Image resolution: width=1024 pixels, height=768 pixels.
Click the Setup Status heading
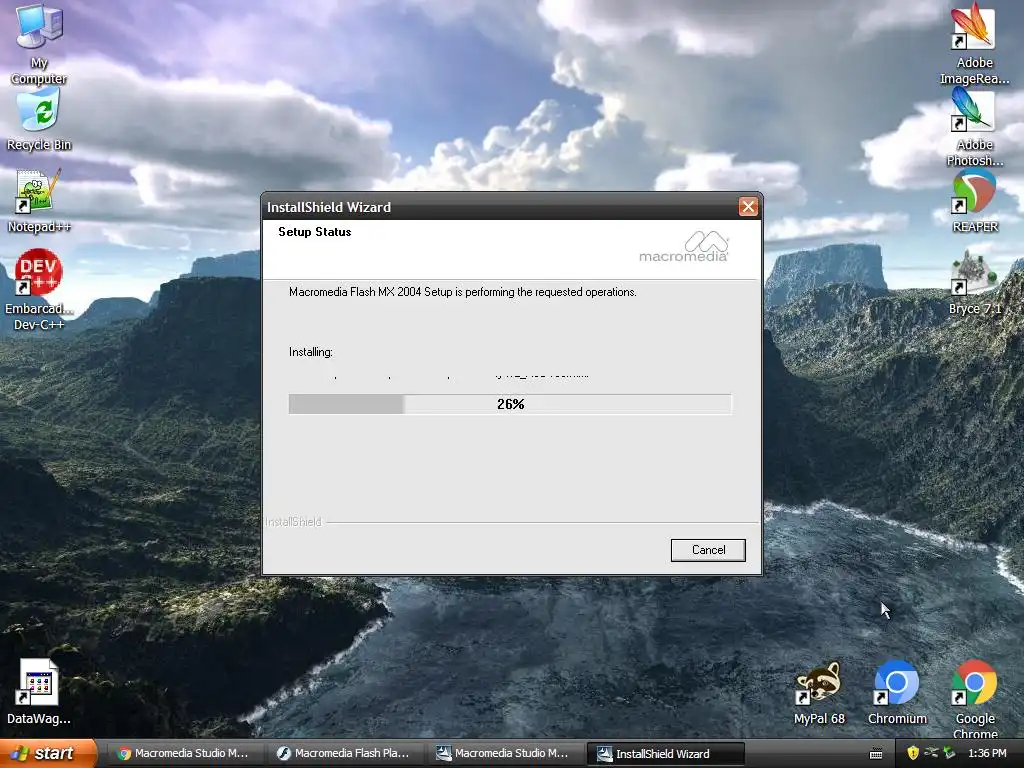[x=315, y=232]
